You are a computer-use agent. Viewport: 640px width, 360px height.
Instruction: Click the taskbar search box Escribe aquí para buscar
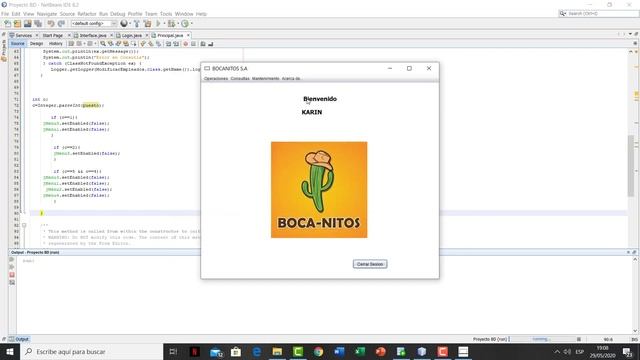[91, 352]
